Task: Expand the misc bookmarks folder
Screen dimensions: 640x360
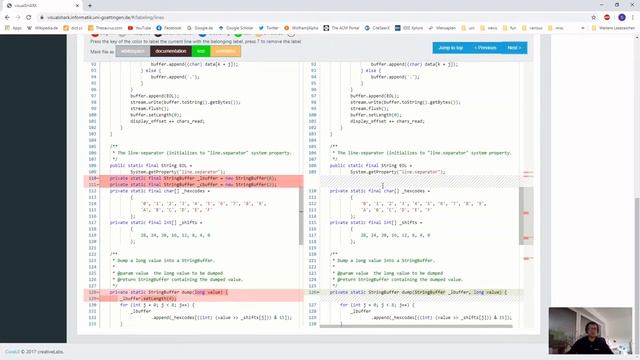Action: [556, 28]
